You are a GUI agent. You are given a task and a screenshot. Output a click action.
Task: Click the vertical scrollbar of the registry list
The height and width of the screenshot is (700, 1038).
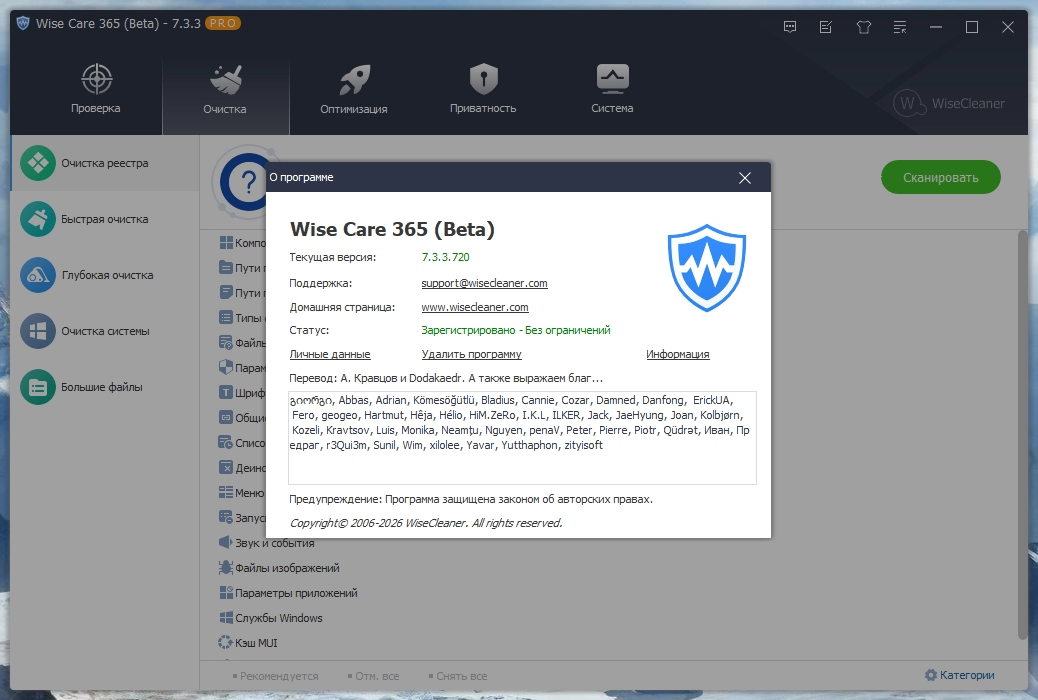pyautogui.click(x=1022, y=434)
